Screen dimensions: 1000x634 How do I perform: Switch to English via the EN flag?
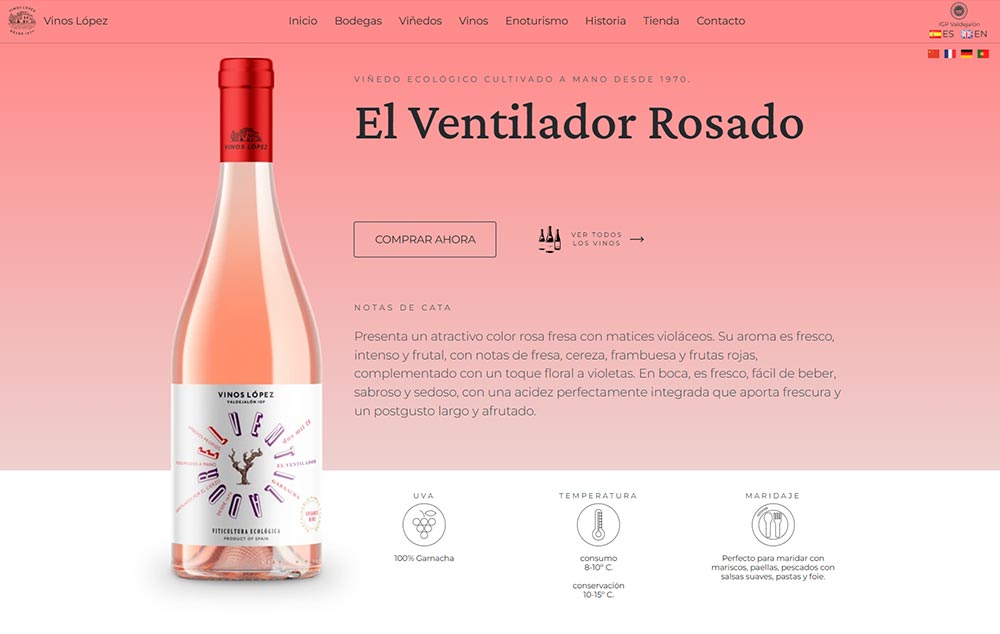pyautogui.click(x=974, y=34)
